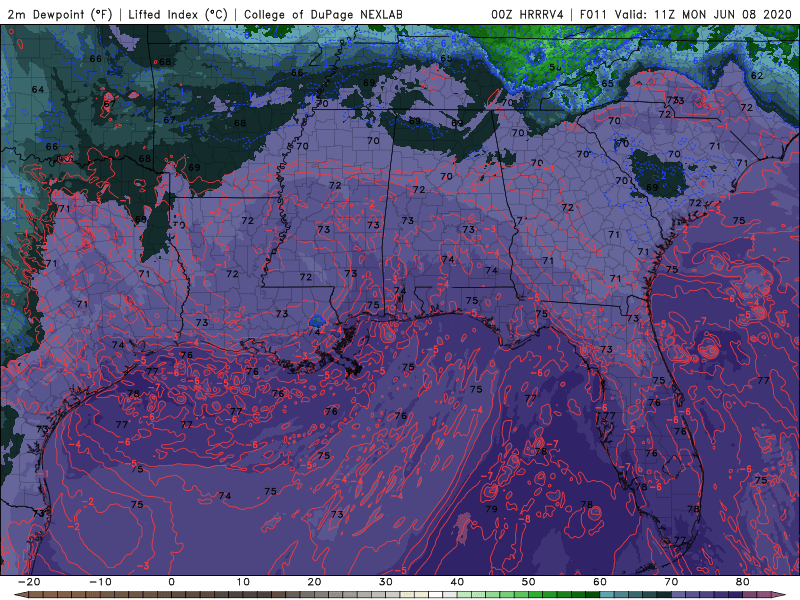The height and width of the screenshot is (600, 800).
Task: Click the 20 label on the color scale
Action: 315,582
